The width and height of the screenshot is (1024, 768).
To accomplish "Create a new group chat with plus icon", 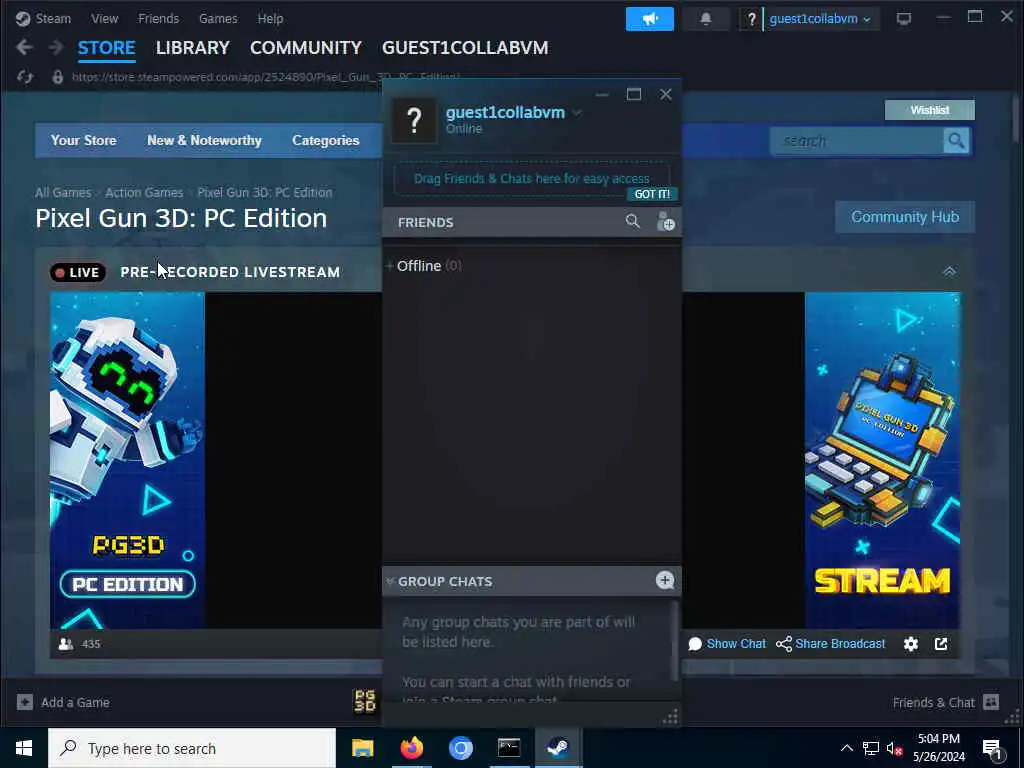I will [665, 580].
